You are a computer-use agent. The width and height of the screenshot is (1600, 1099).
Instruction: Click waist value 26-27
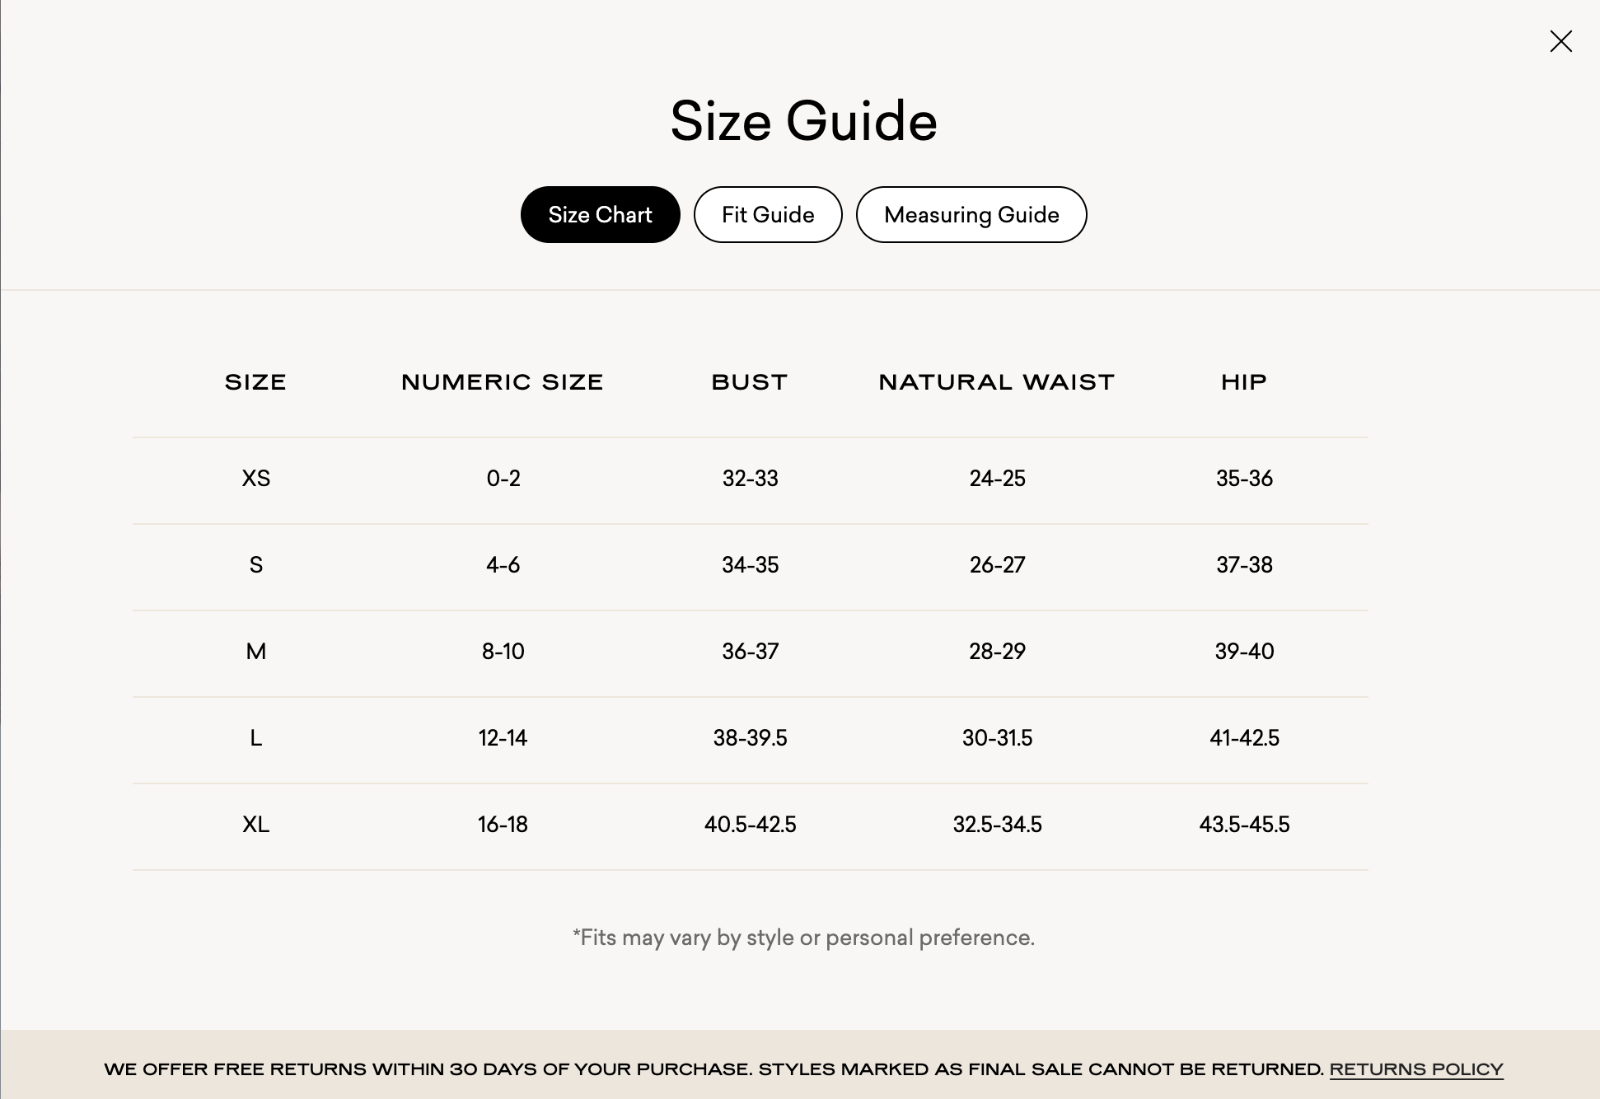997,565
